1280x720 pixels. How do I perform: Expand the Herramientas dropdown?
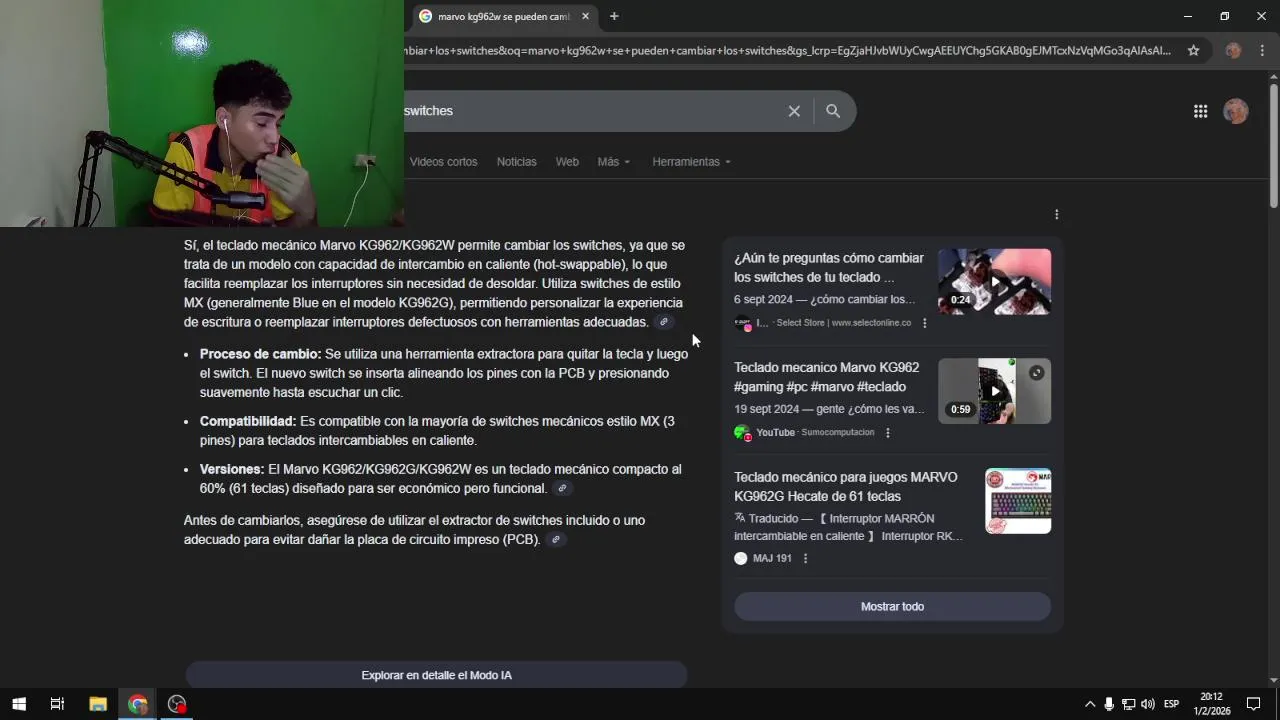pyautogui.click(x=691, y=162)
